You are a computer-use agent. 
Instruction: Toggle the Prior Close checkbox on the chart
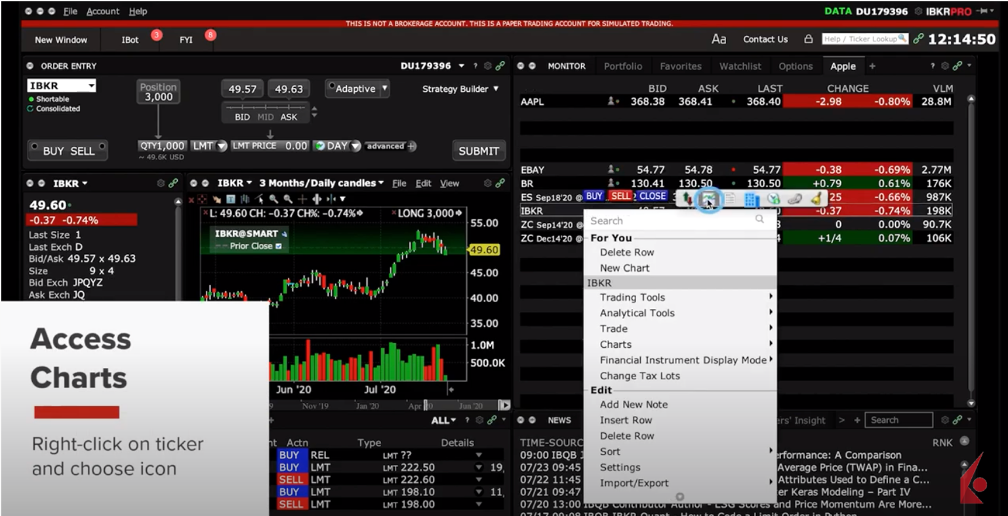pyautogui.click(x=279, y=246)
